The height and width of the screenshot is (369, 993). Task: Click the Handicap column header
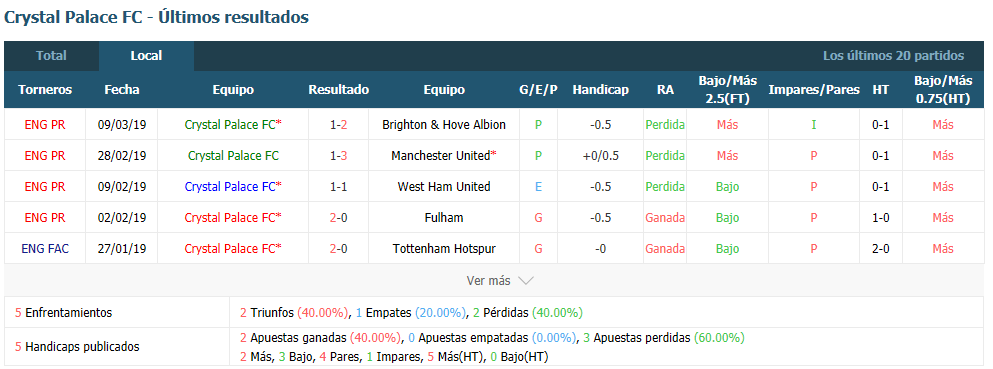click(x=600, y=90)
